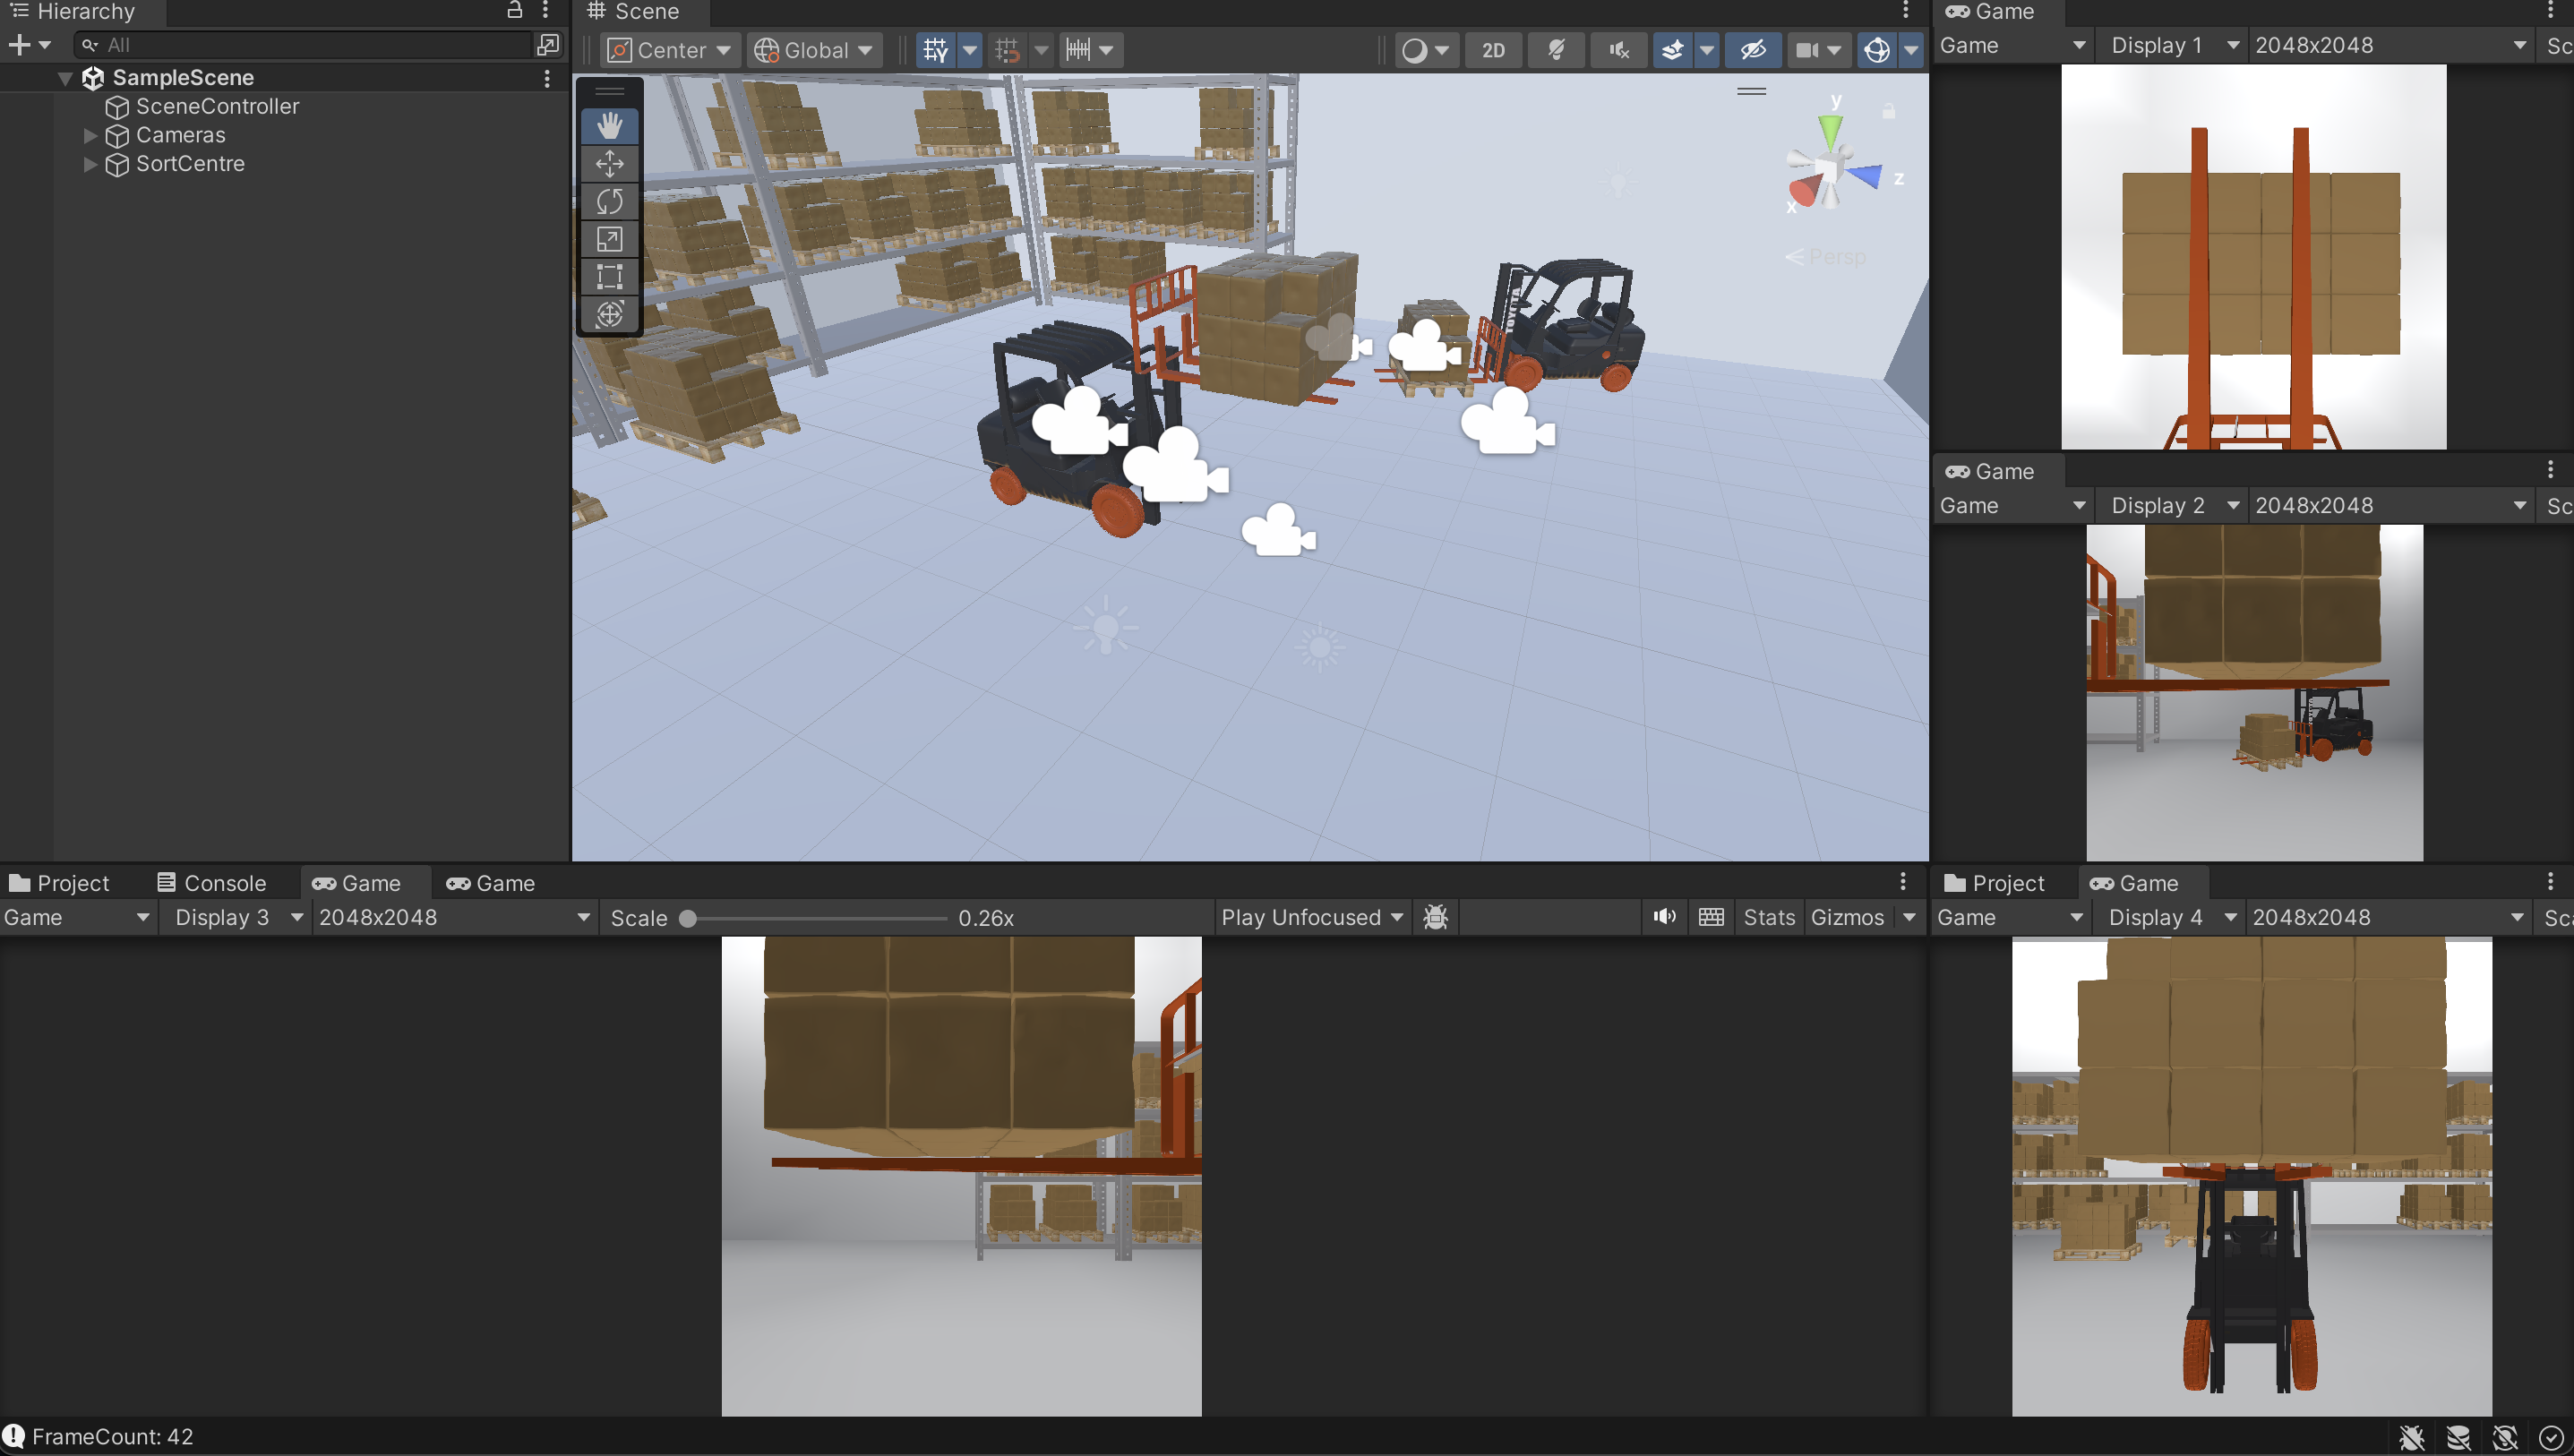
Task: Open the Display 3 selector dropdown
Action: coord(236,918)
